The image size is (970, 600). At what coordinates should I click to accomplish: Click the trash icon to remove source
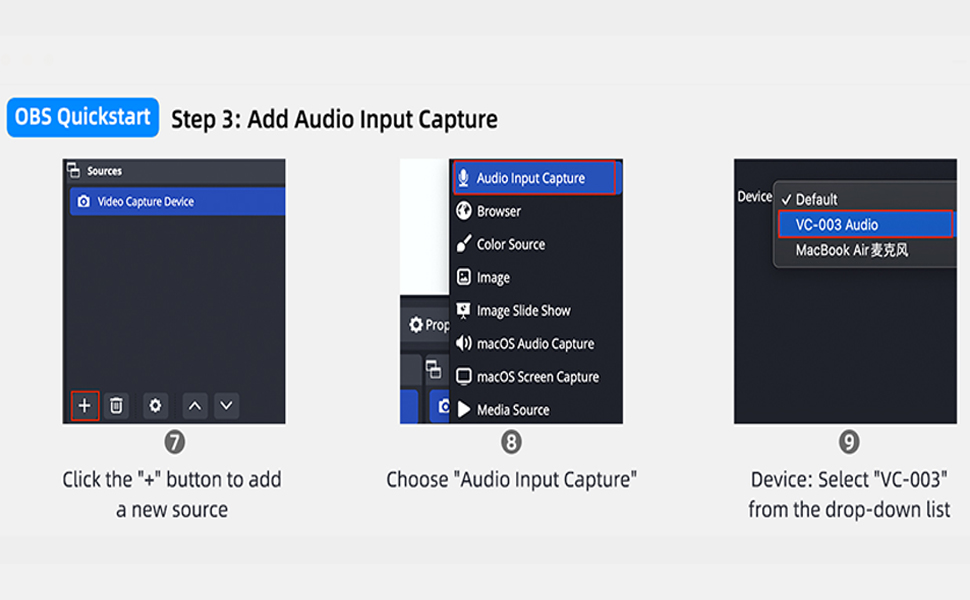pyautogui.click(x=116, y=406)
